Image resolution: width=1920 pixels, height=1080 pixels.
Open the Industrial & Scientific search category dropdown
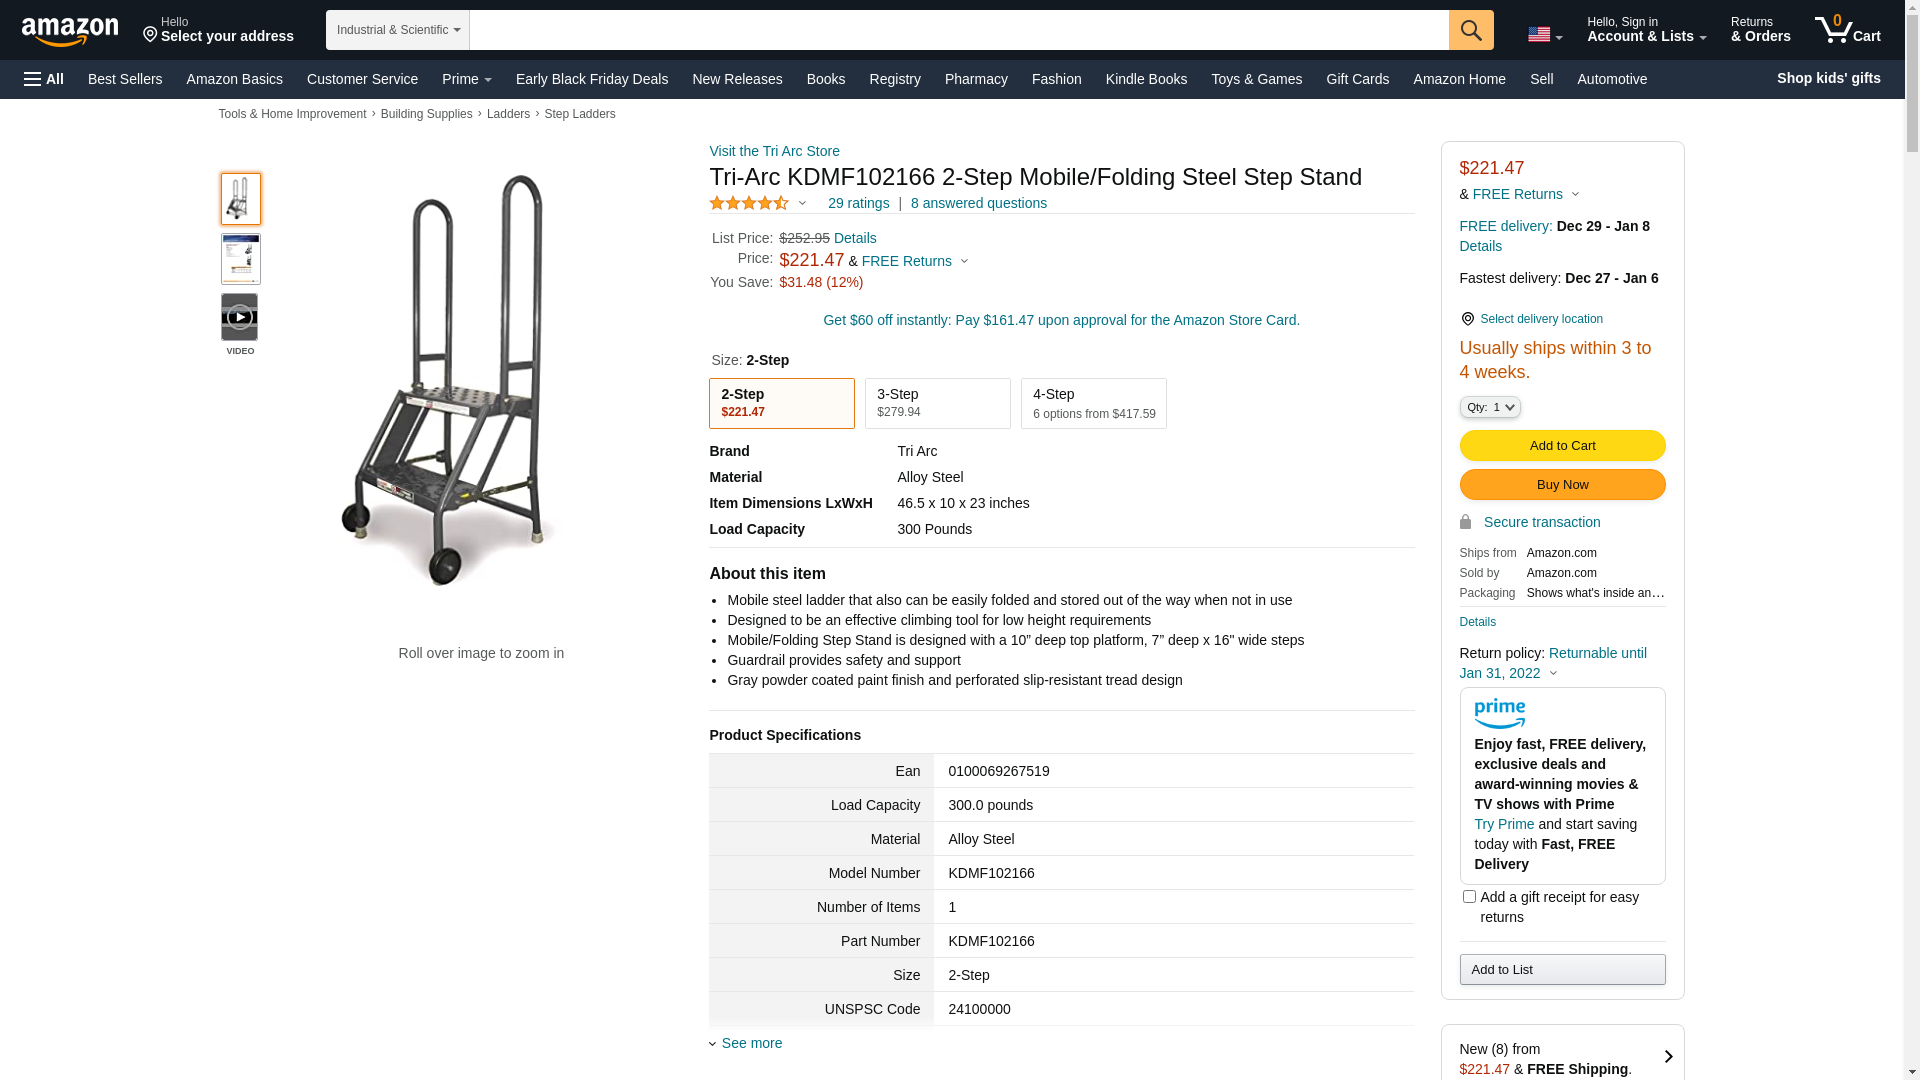coord(398,30)
